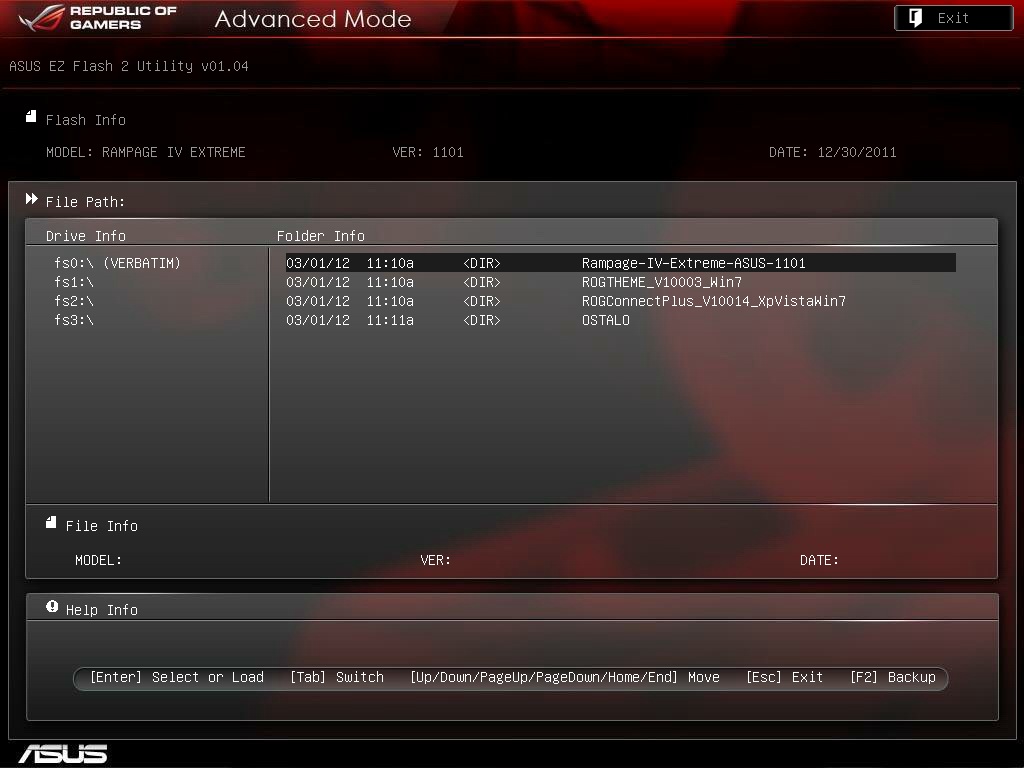Click the [Esc] Exit hint
Screen dimensions: 1024x768
tap(784, 677)
